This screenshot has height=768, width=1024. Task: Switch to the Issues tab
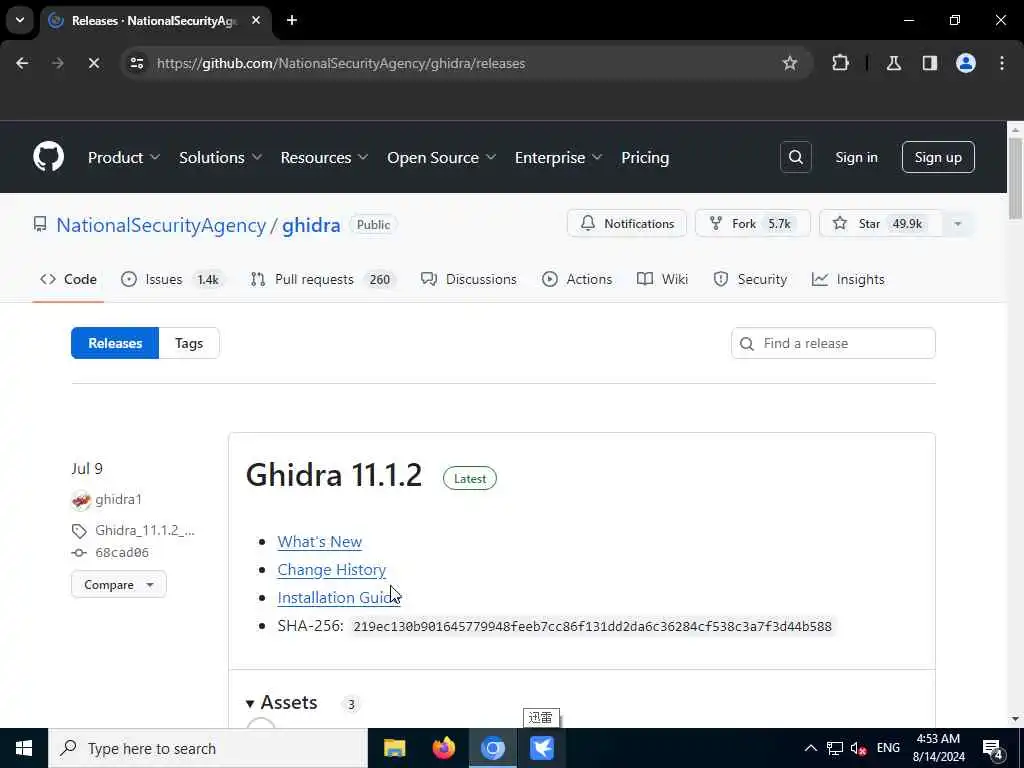(x=173, y=280)
